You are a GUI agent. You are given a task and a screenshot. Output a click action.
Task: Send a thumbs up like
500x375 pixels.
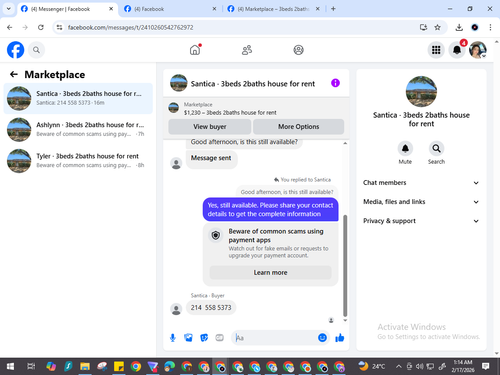click(340, 338)
